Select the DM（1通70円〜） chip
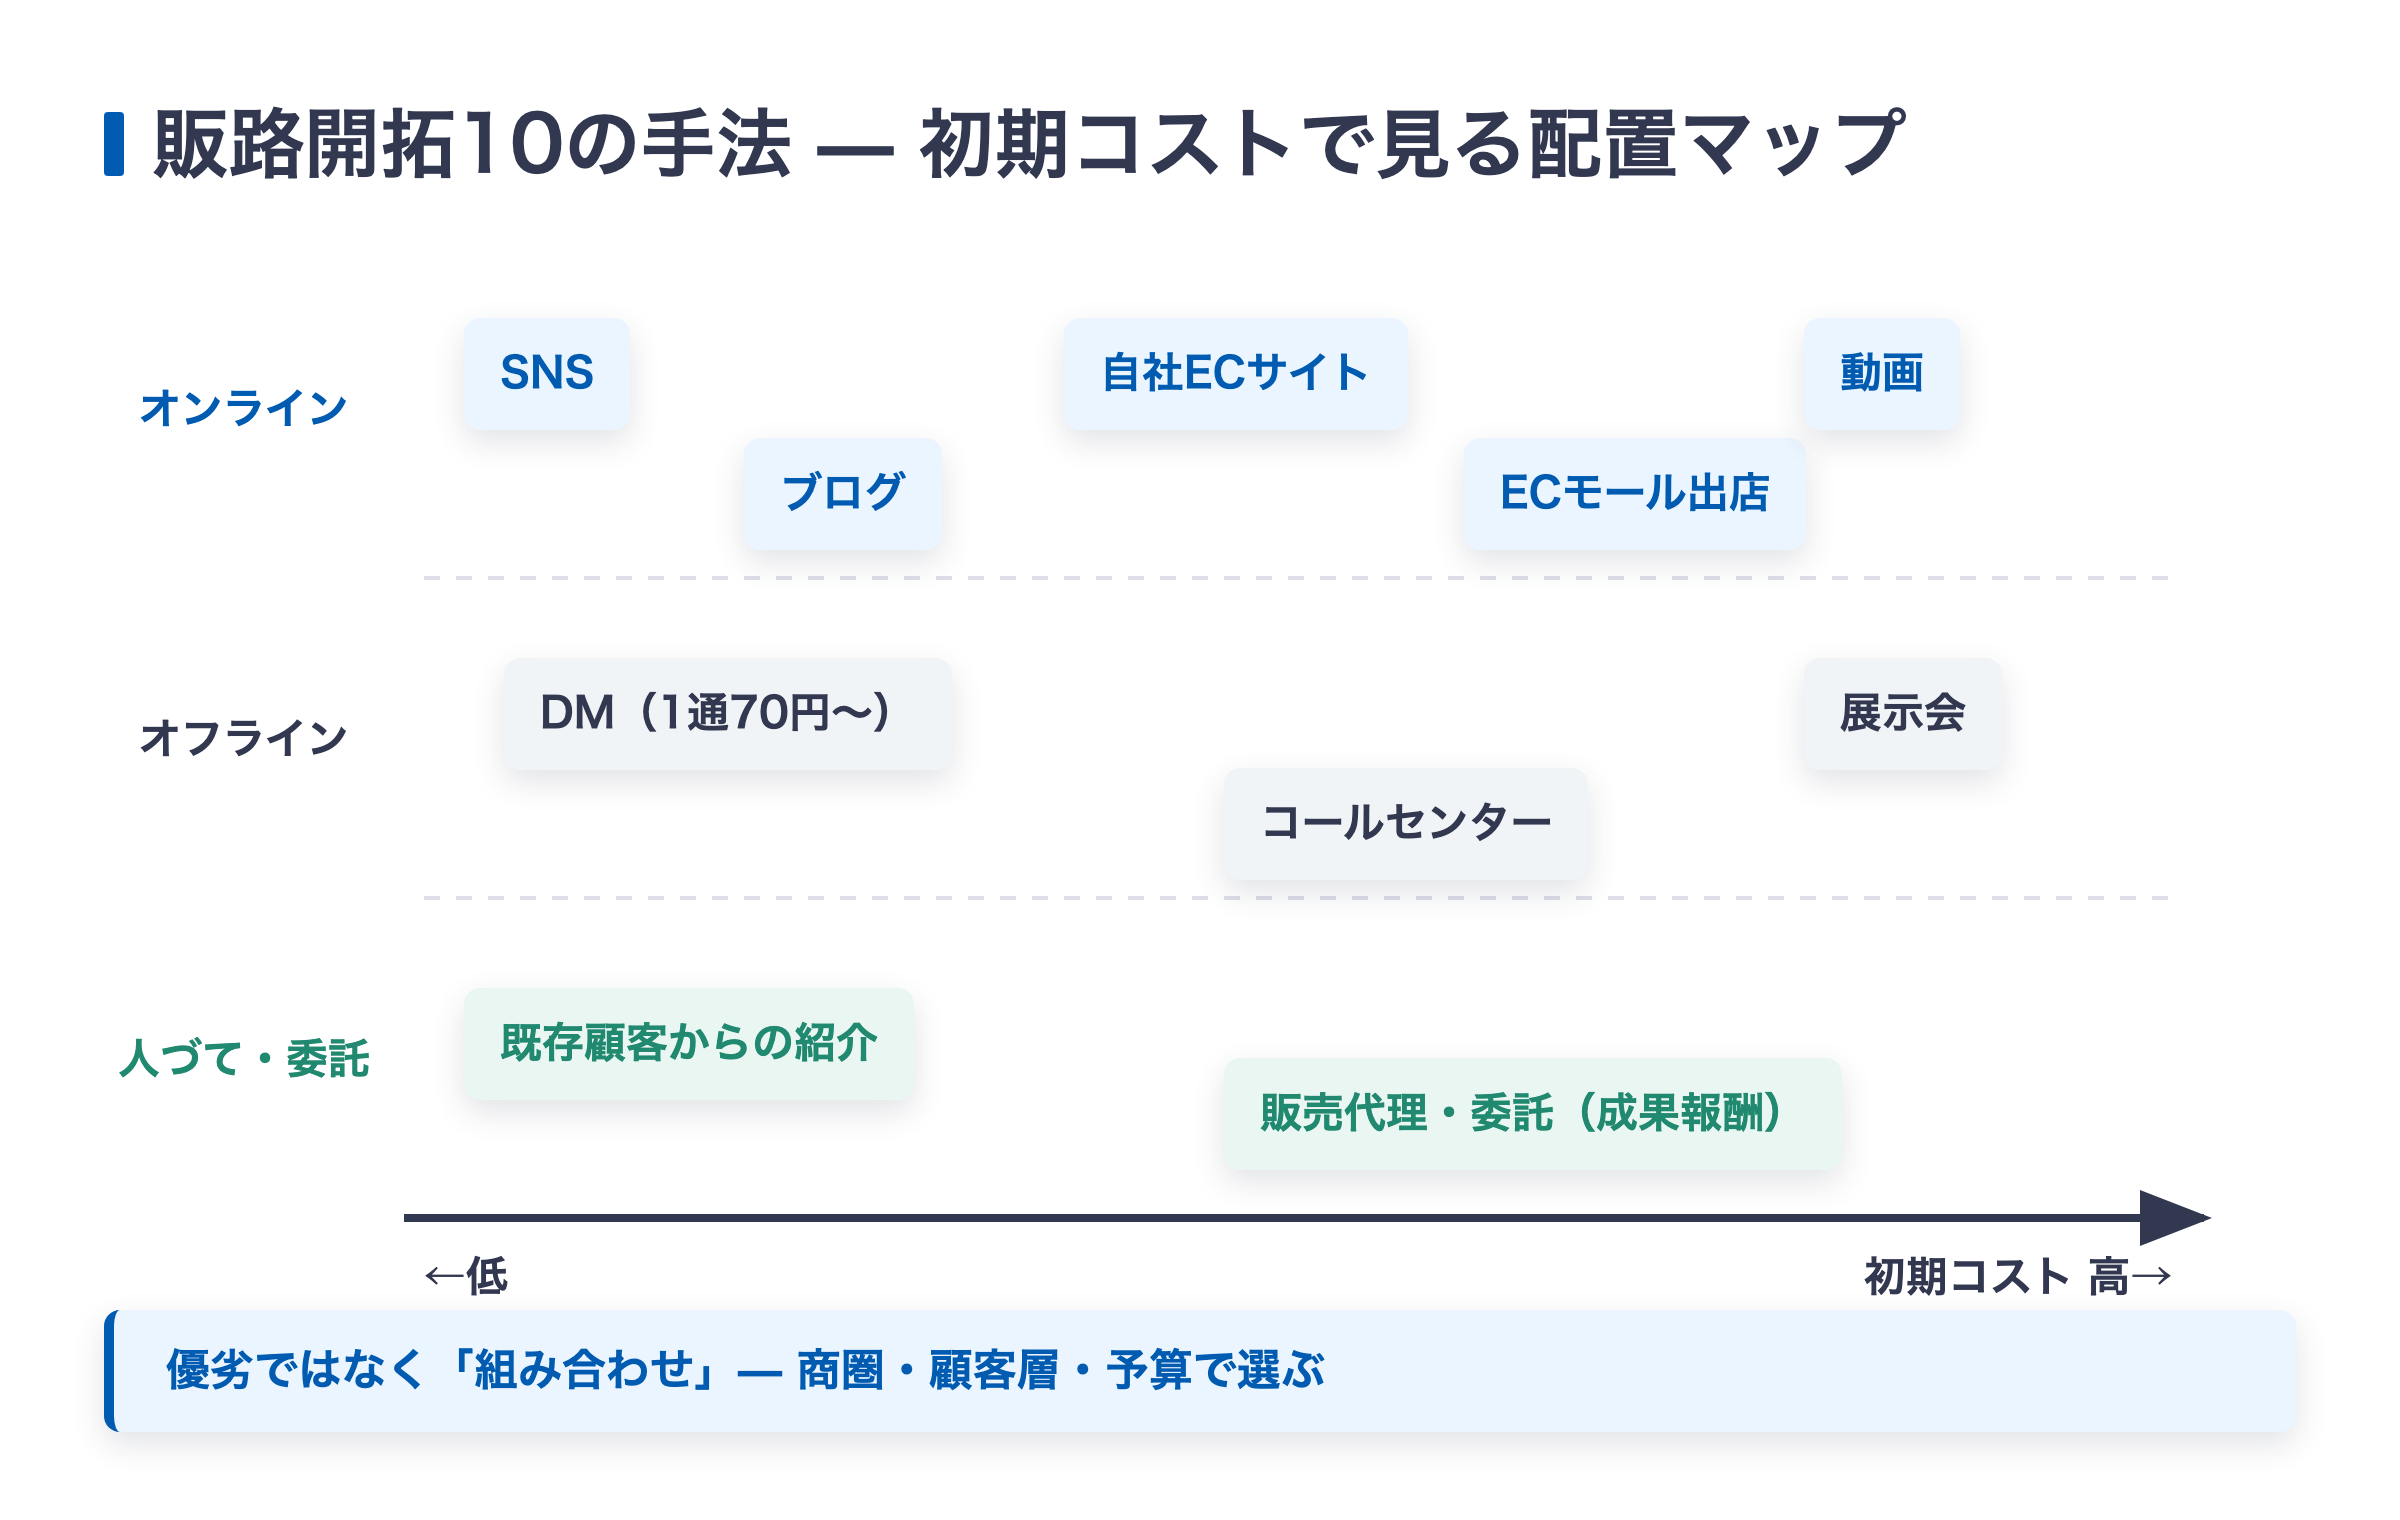Screen dimensions: 2400x1520 tap(727, 714)
